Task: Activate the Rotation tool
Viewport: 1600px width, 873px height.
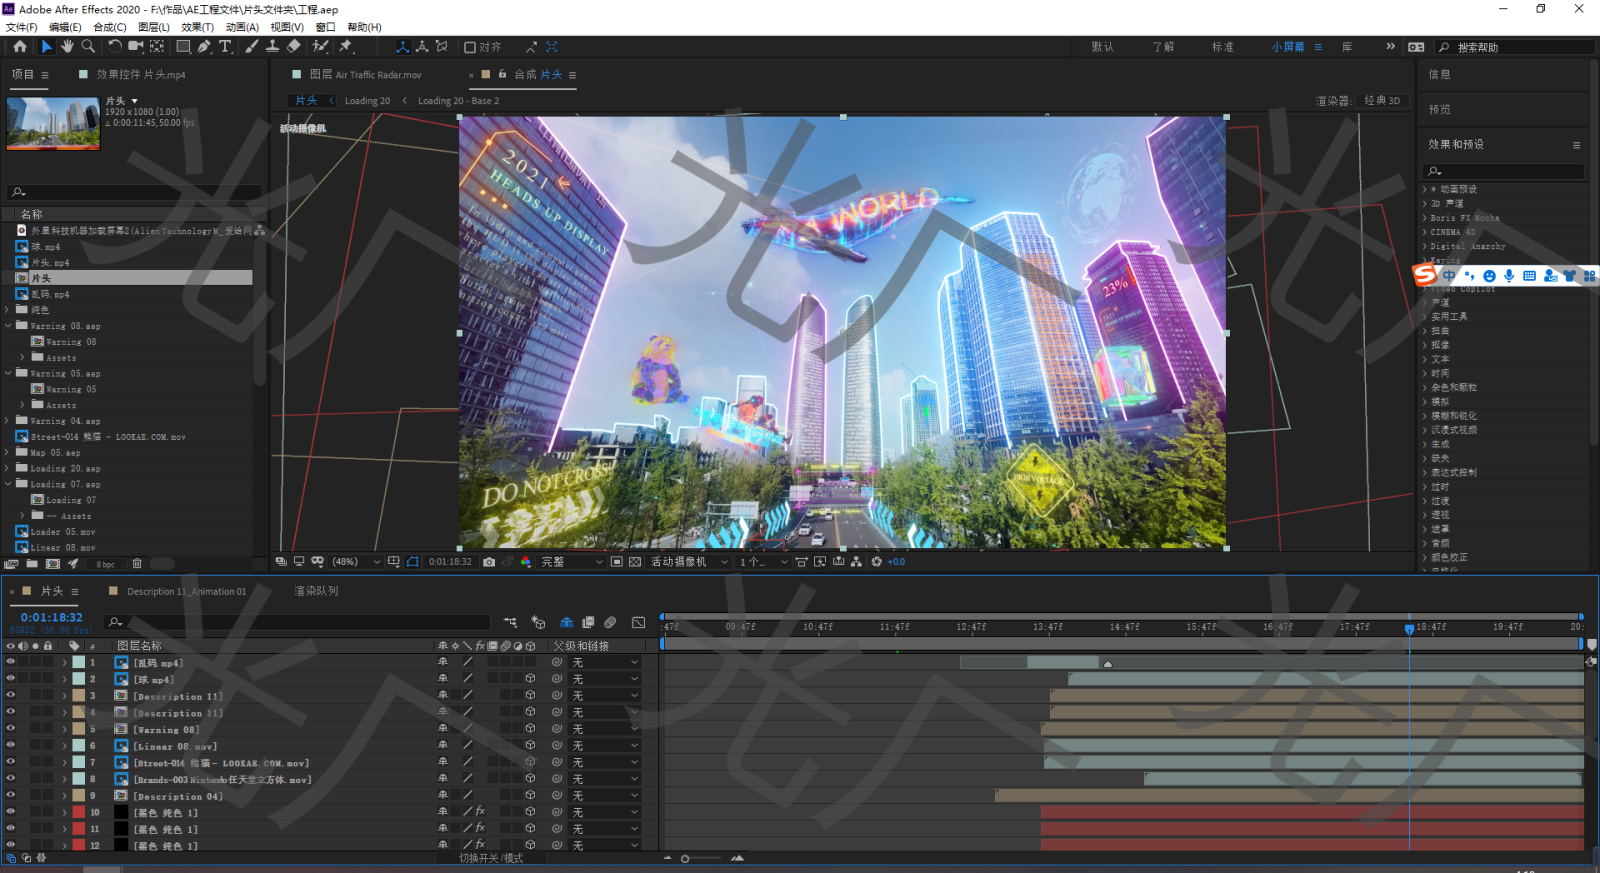Action: 114,47
